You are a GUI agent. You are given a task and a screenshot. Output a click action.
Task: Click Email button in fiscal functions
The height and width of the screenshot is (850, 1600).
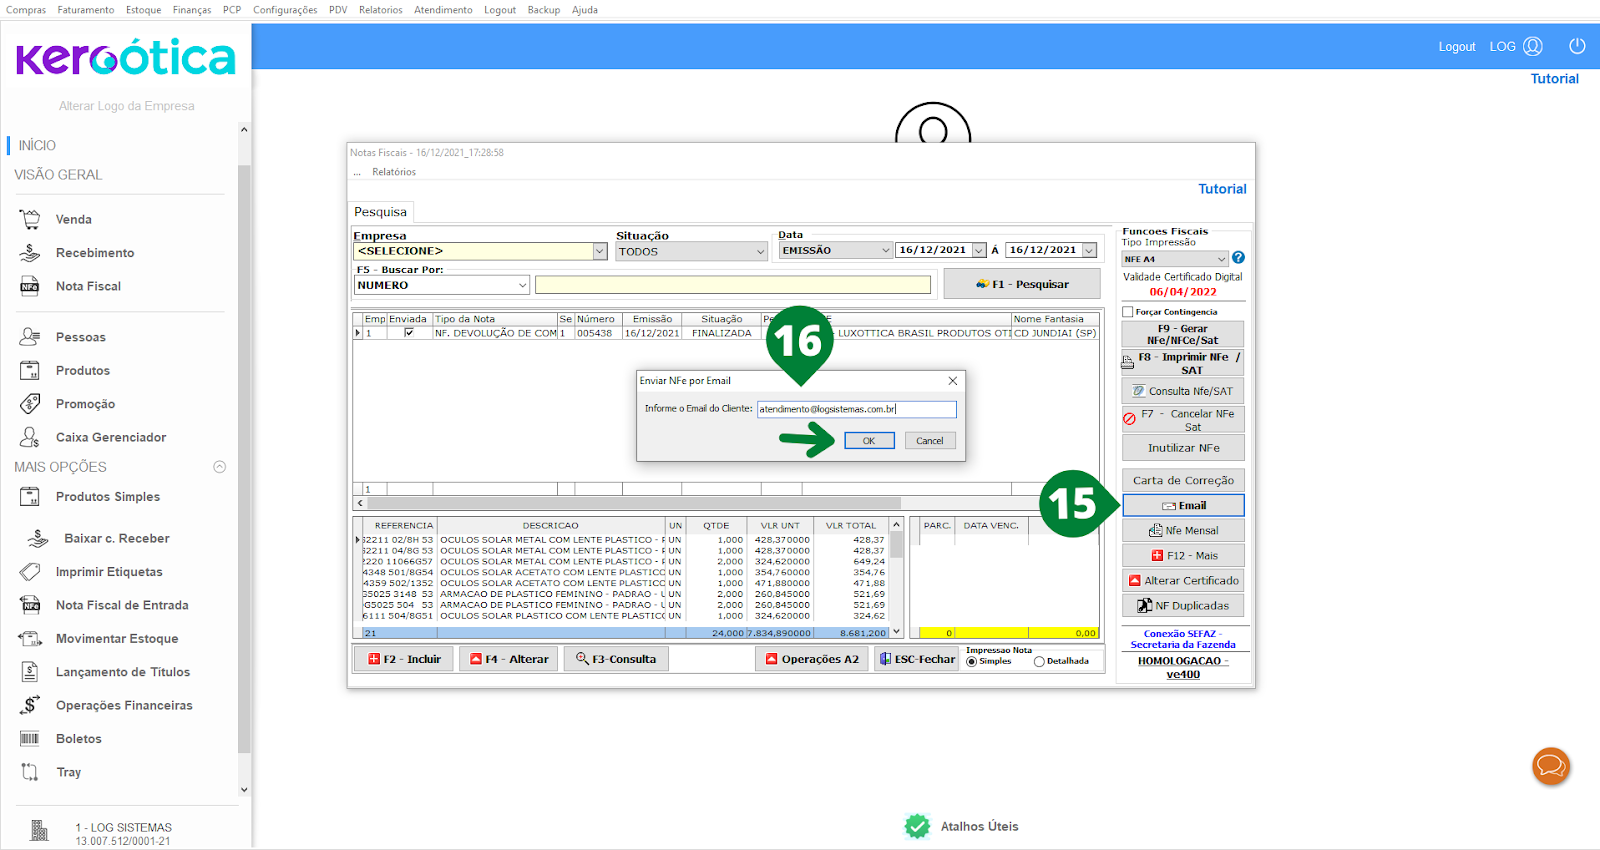[x=1183, y=506]
